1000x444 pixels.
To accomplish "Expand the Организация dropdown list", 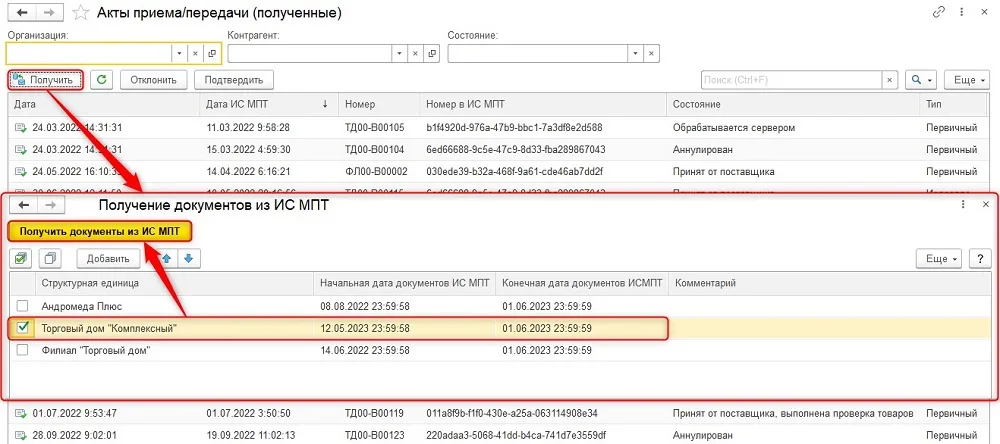I will [x=179, y=54].
